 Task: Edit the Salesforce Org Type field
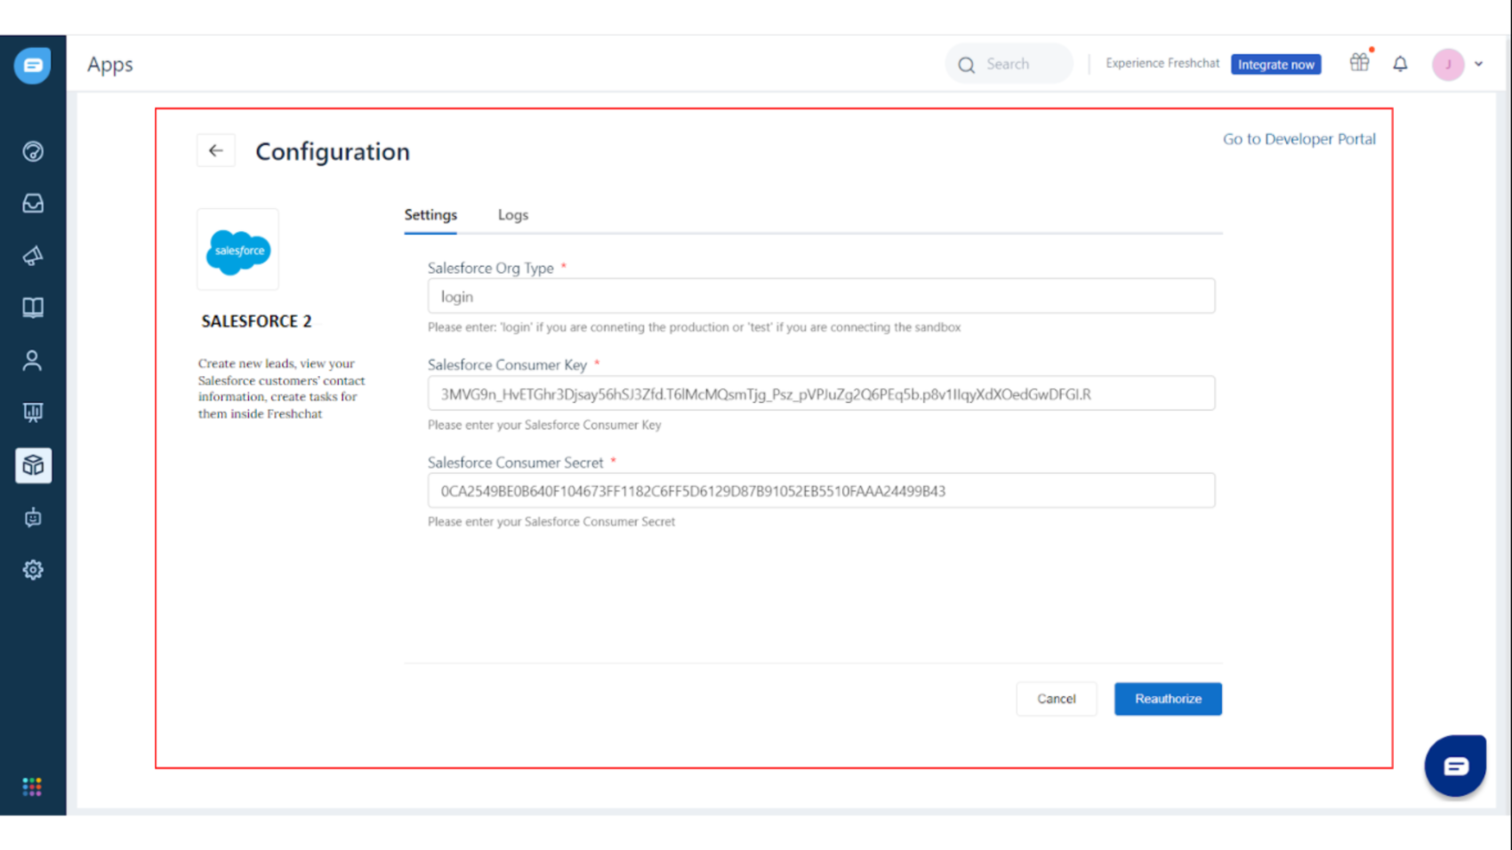point(820,296)
